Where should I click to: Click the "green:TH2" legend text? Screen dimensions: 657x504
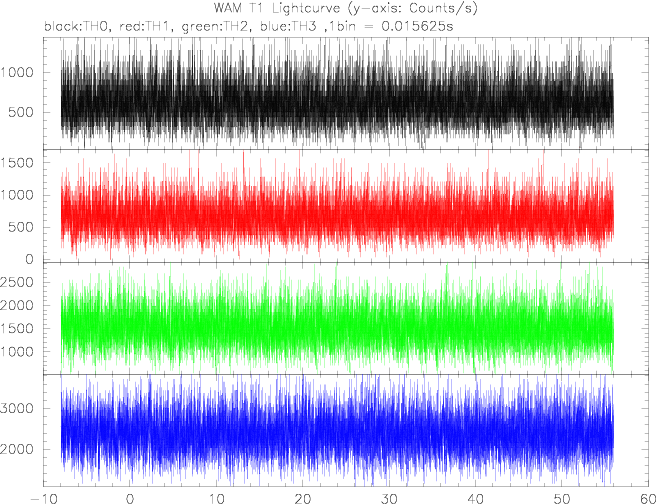pos(216,27)
